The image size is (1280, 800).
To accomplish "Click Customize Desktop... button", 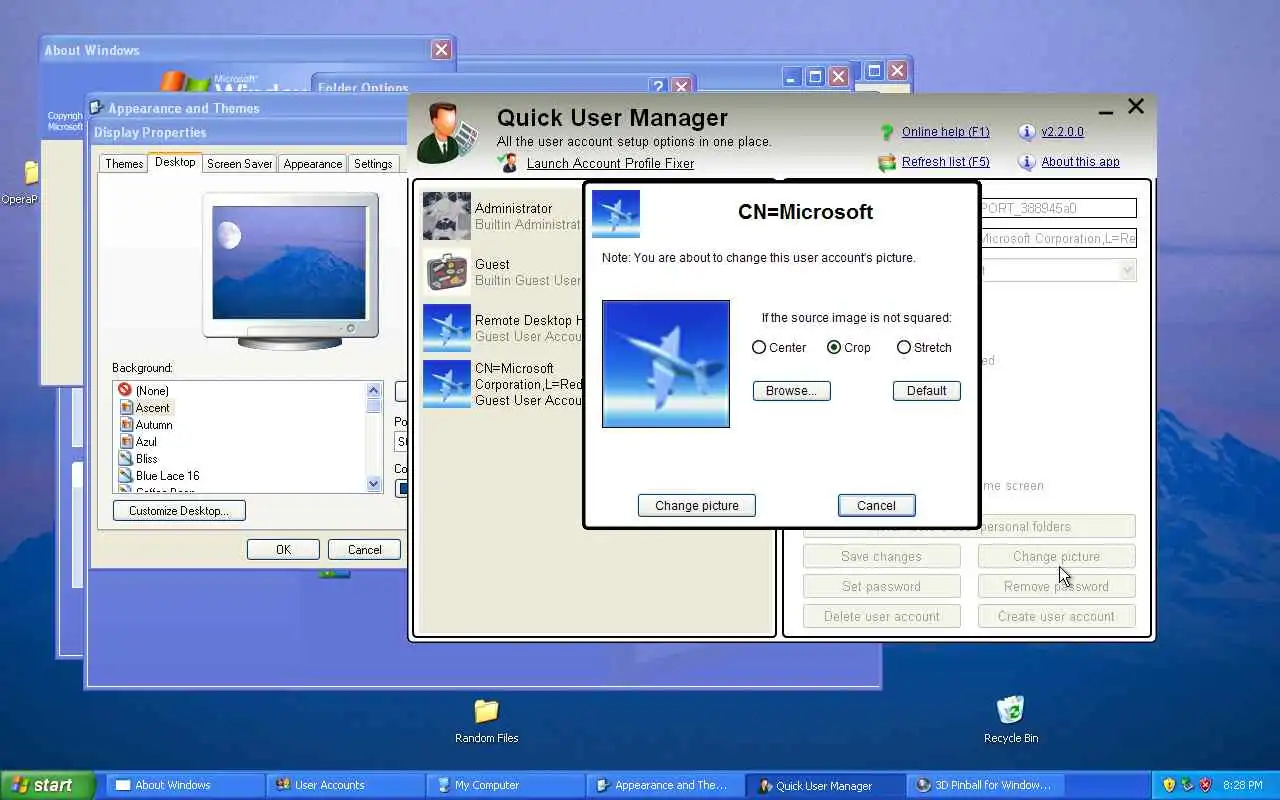I will click(180, 511).
